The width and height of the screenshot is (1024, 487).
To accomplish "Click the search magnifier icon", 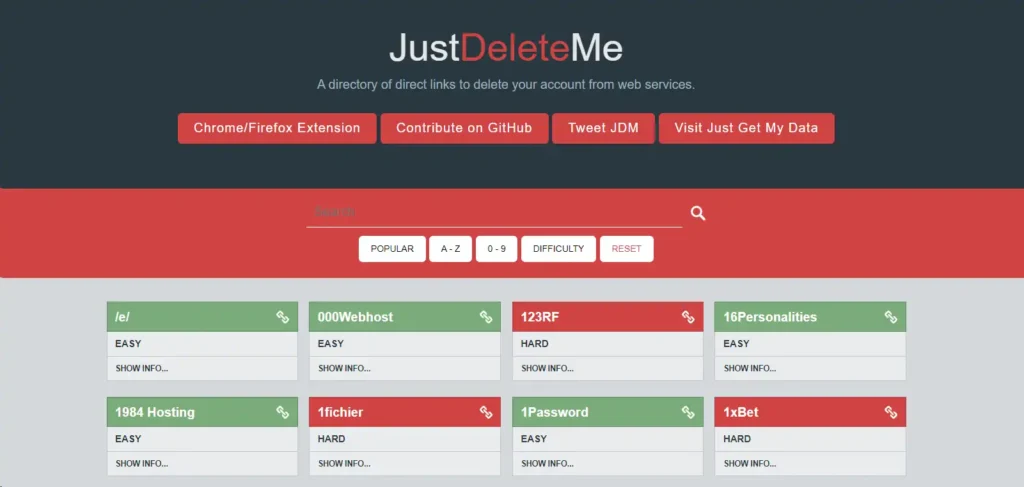I will click(698, 213).
